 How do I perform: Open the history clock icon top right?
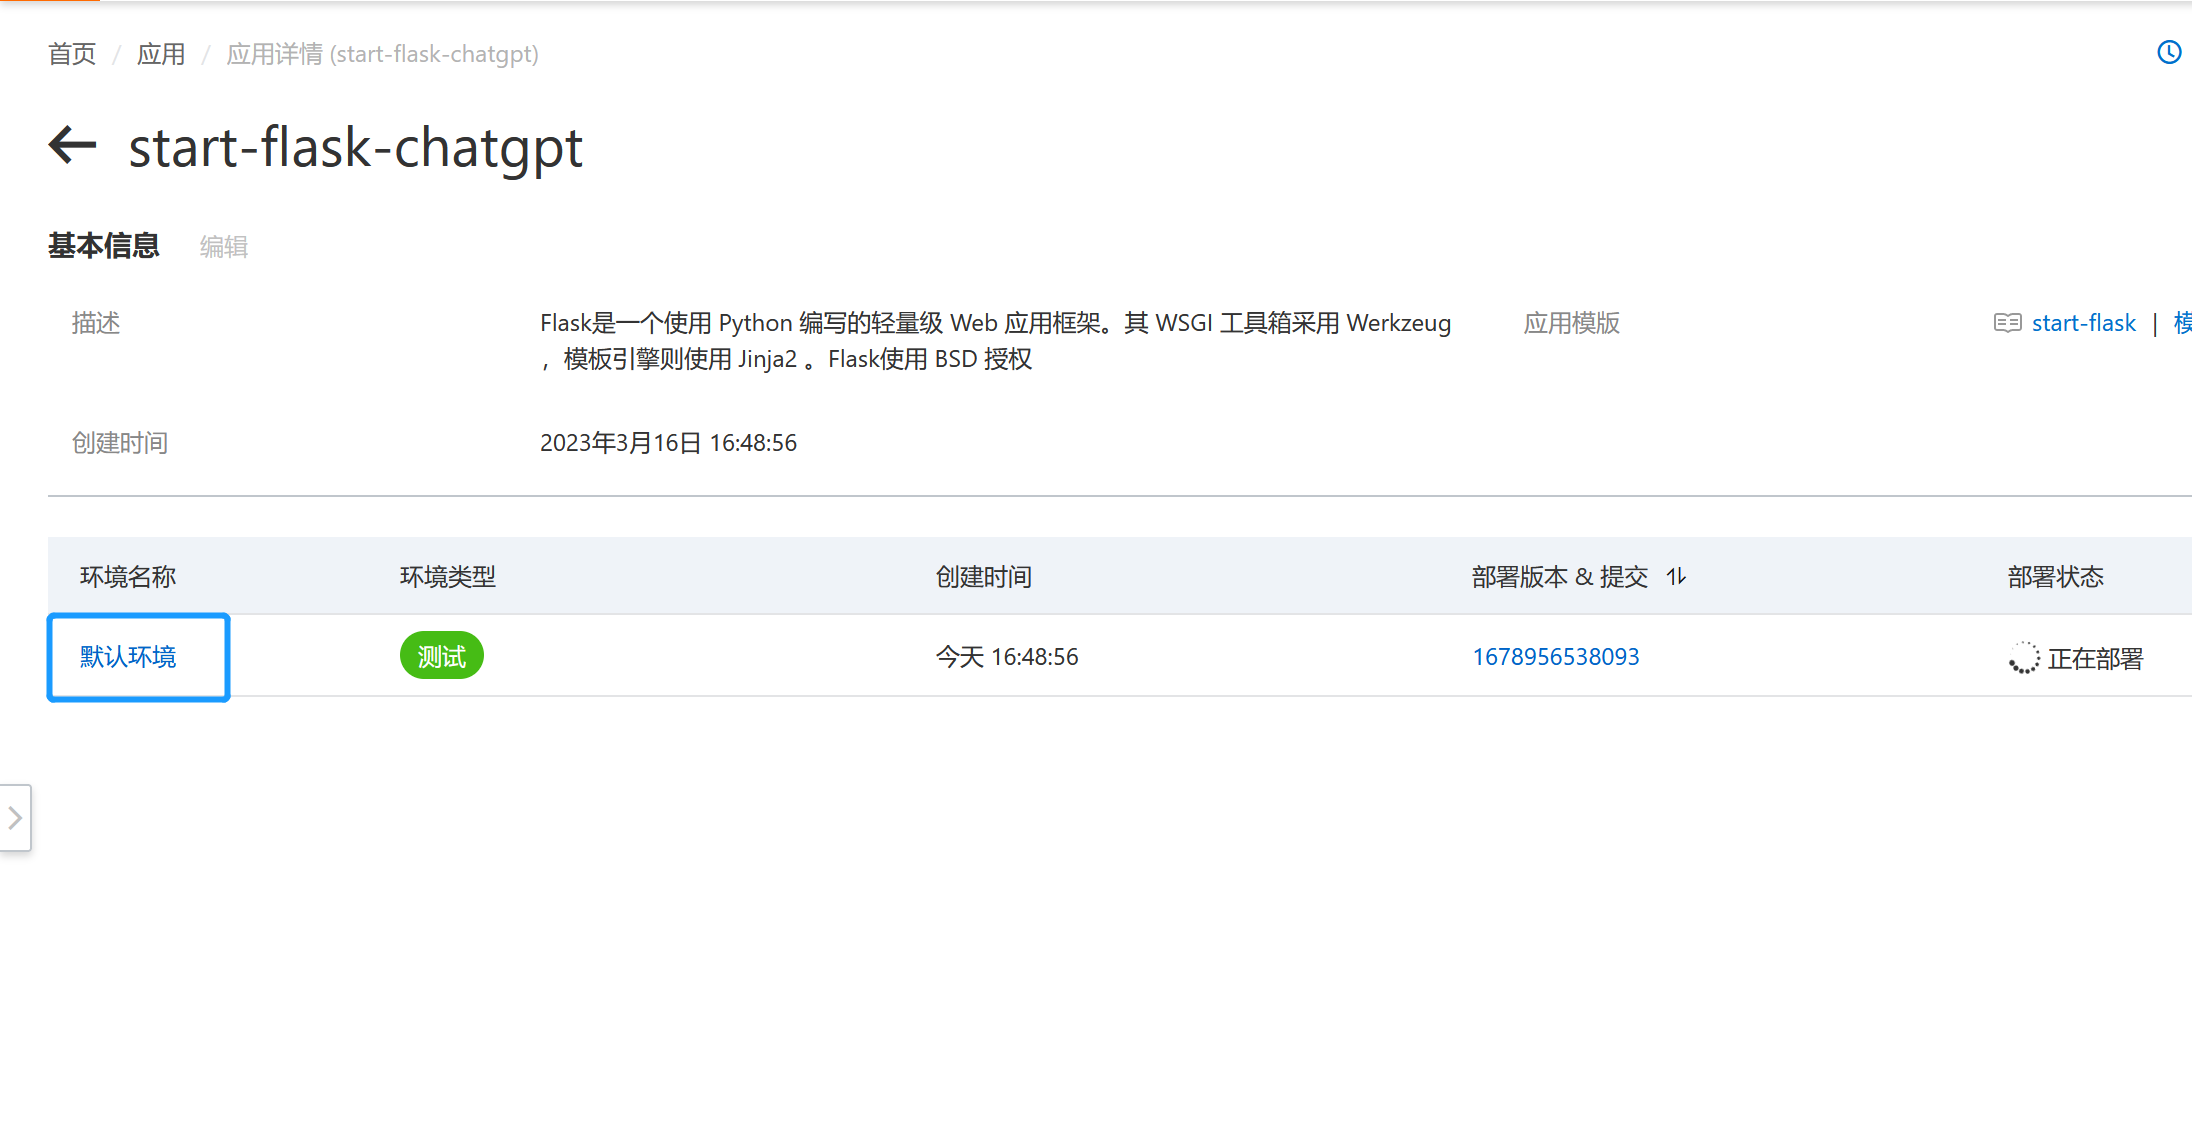click(2169, 52)
